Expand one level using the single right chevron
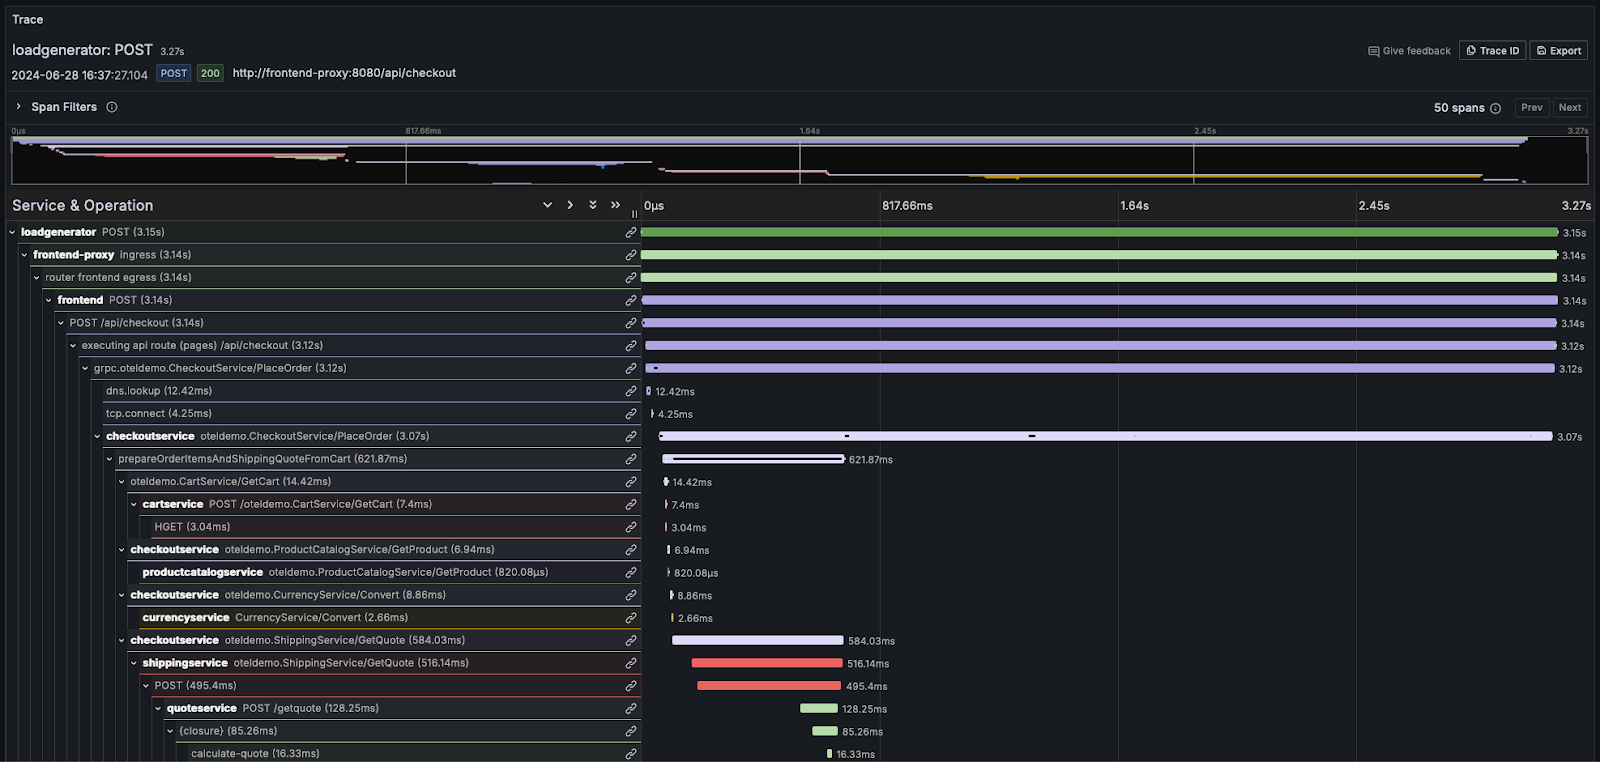 pos(570,205)
